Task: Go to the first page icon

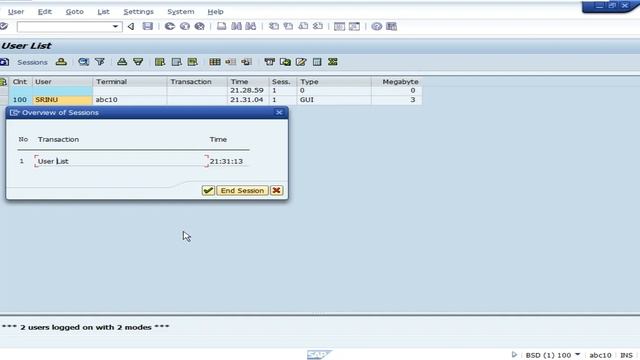Action: coord(273,27)
